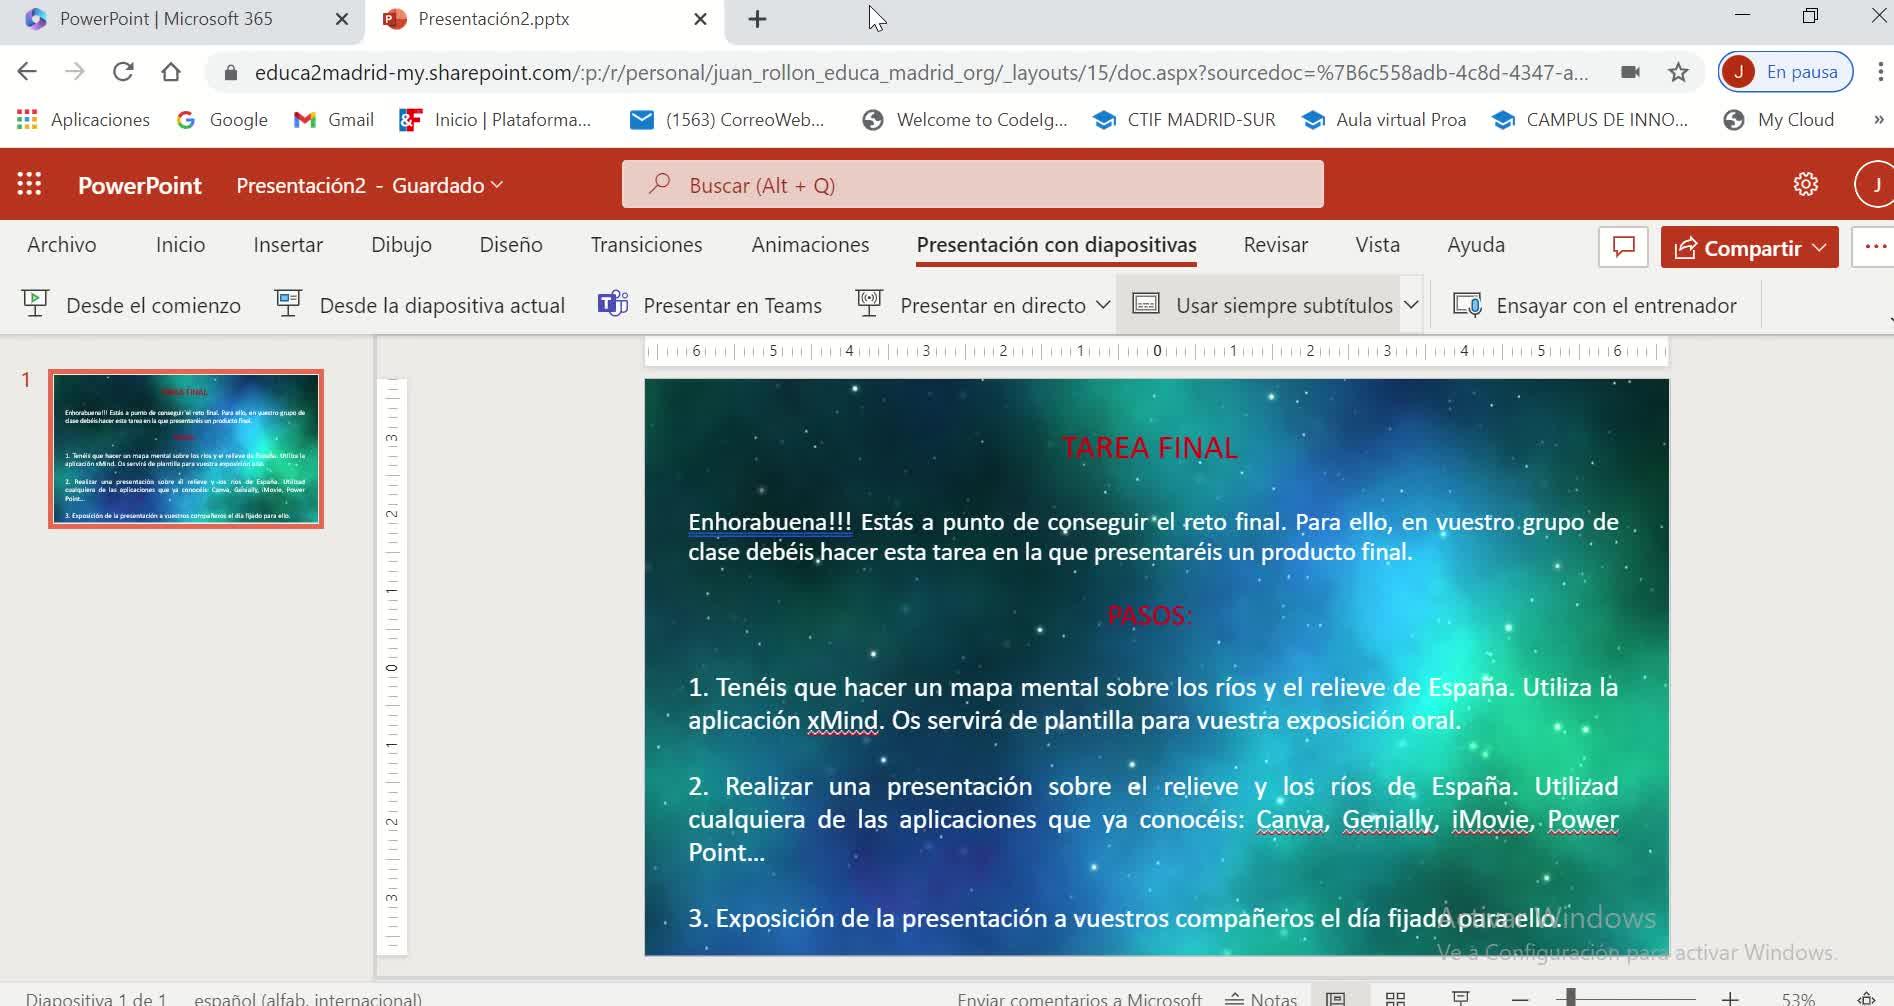Go back in the browser
The height and width of the screenshot is (1006, 1894).
27,72
